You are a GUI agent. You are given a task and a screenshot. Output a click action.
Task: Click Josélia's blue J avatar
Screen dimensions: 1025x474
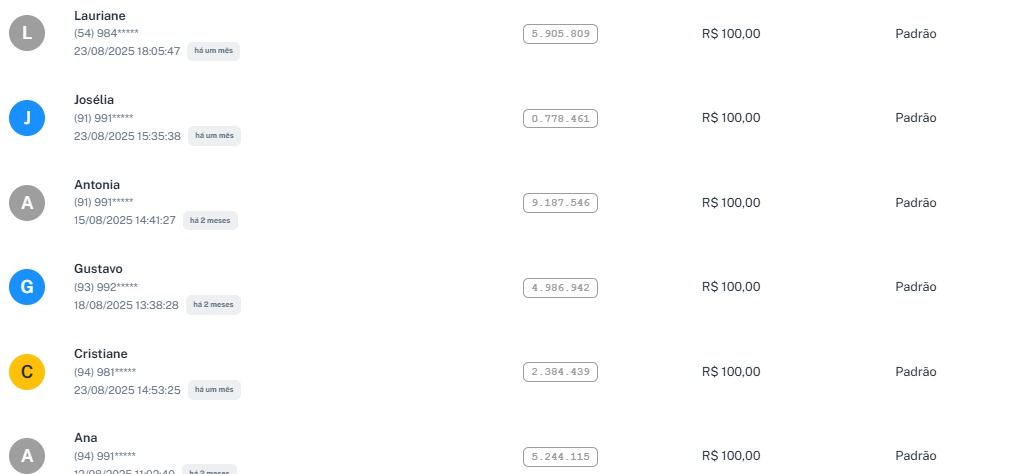27,118
